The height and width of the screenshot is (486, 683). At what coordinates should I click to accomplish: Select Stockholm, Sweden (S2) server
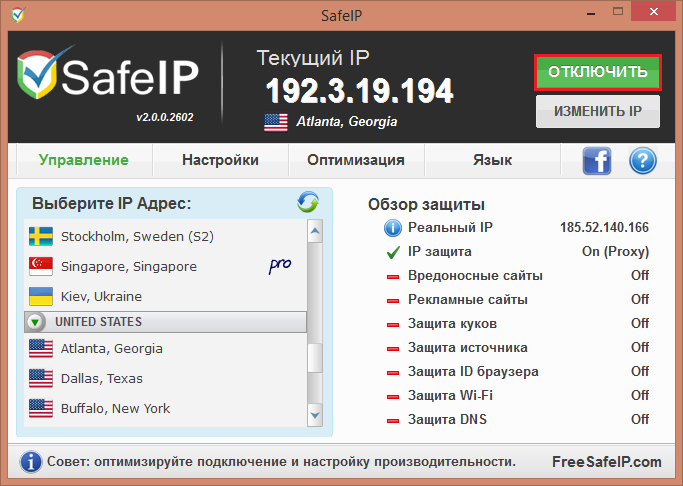tap(166, 236)
